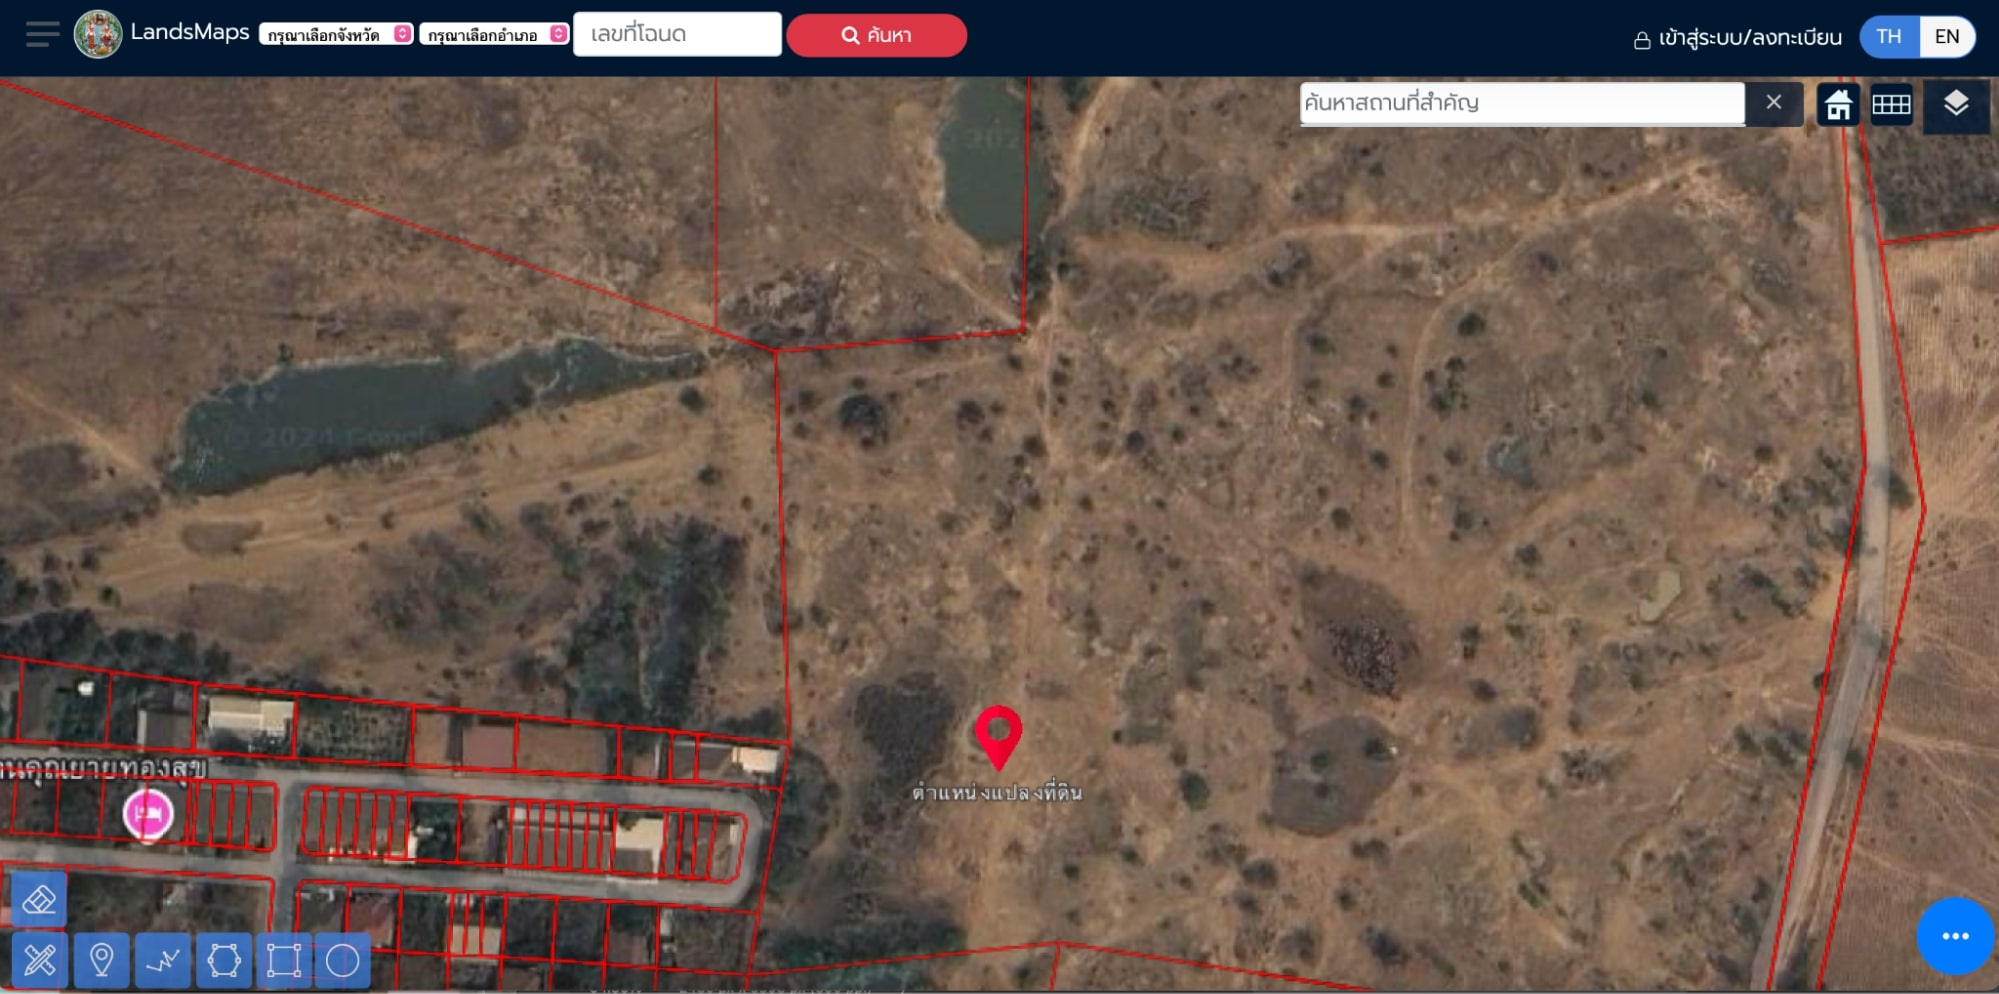Click the home icon on map toolbar
The image size is (1999, 994).
(x=1838, y=105)
